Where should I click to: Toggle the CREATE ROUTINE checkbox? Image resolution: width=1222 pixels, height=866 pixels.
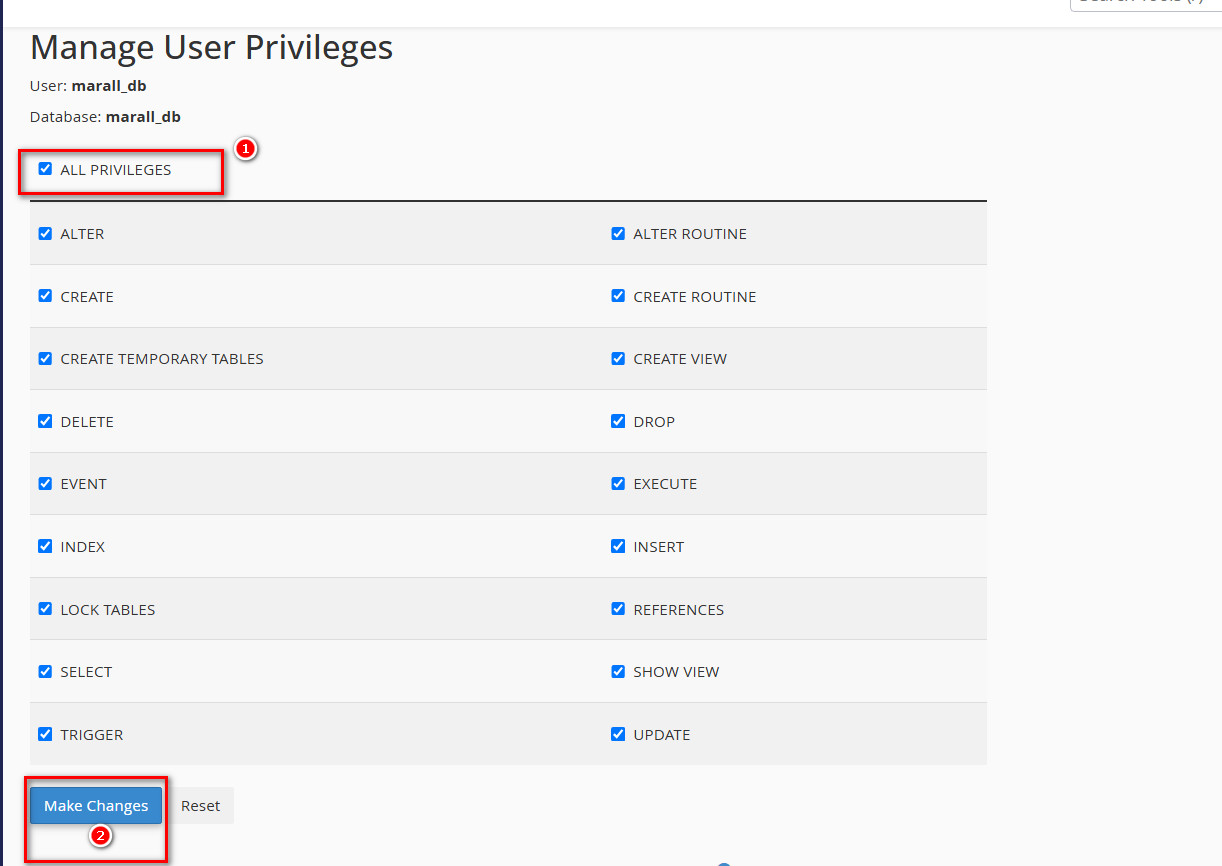click(x=618, y=296)
